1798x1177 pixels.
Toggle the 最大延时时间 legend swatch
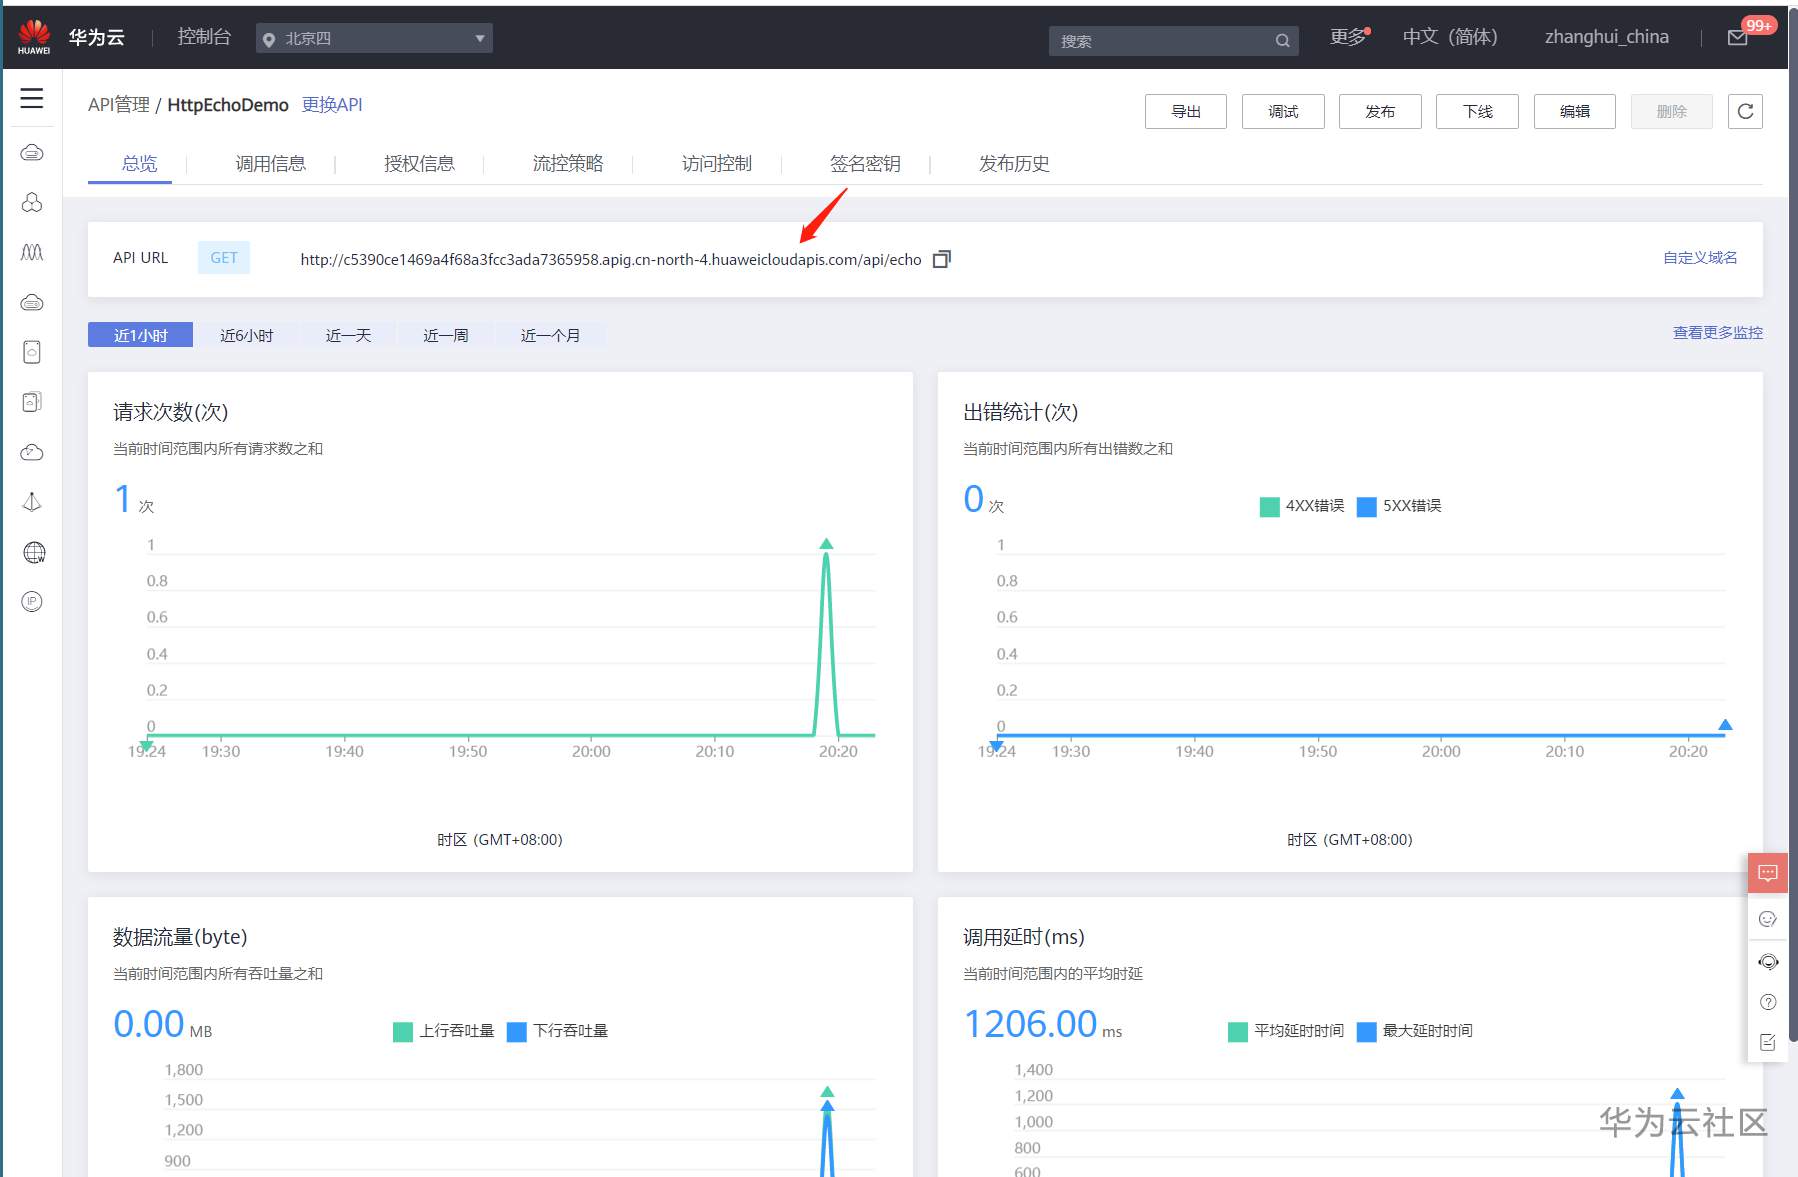(1367, 1032)
